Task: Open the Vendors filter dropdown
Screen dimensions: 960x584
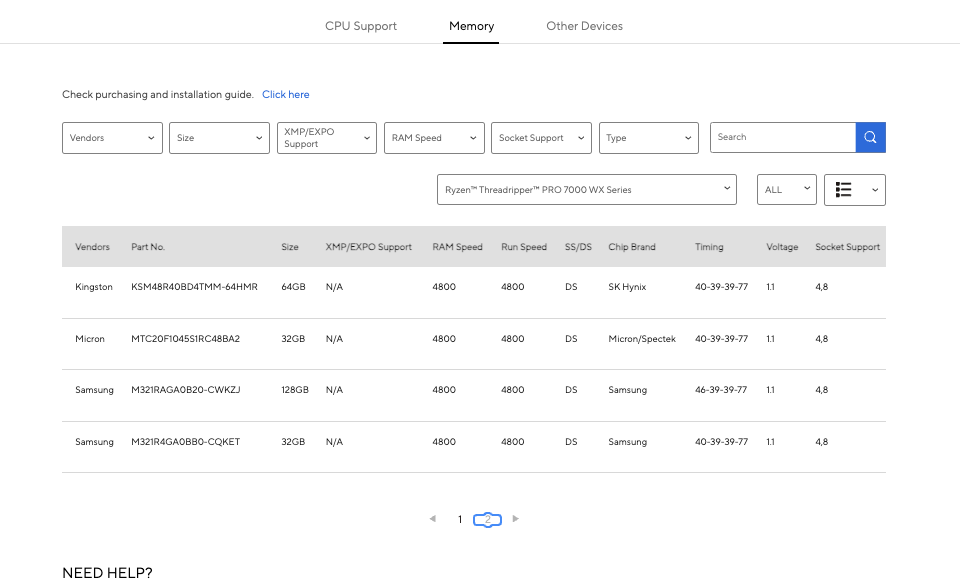Action: tap(112, 138)
